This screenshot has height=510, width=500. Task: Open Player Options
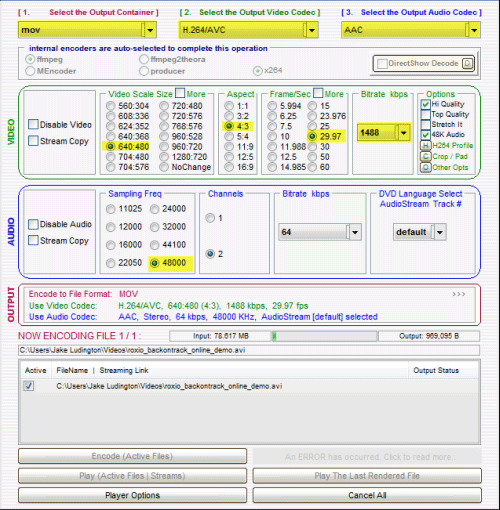click(x=132, y=495)
